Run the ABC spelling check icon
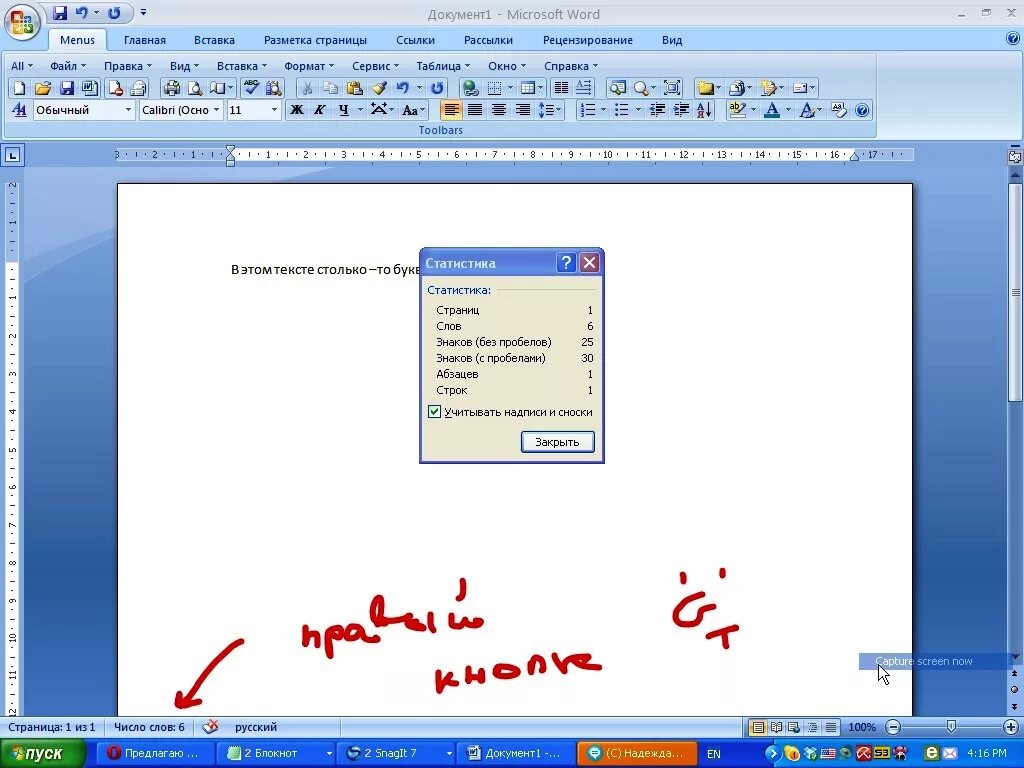 [251, 88]
